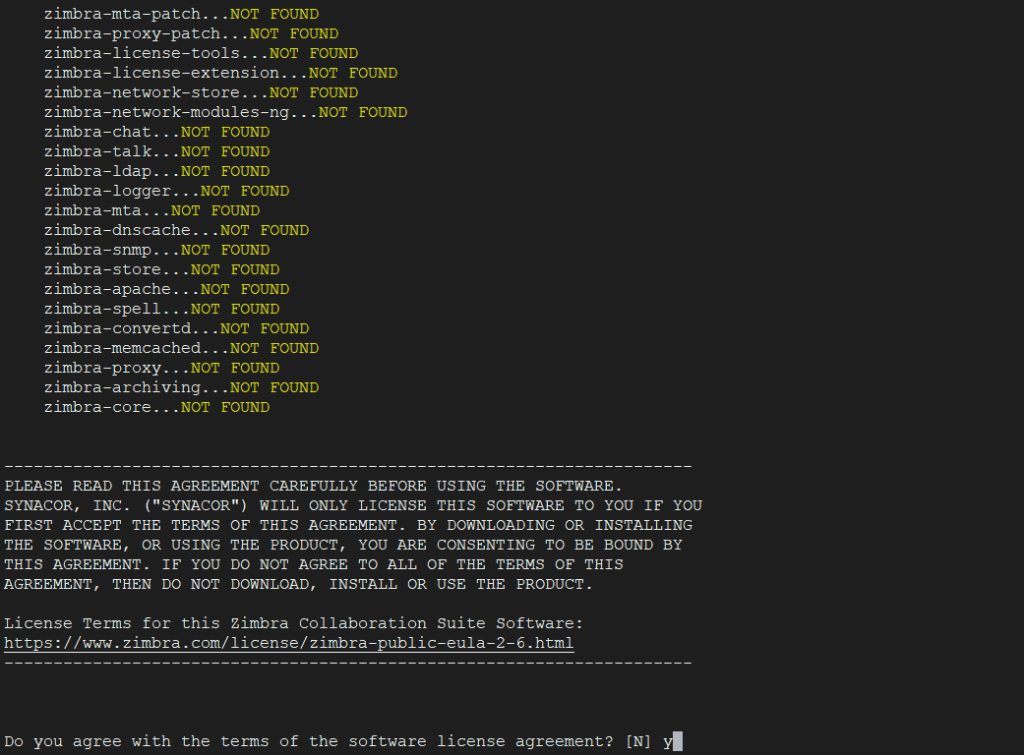Viewport: 1024px width, 755px height.
Task: Select the zimbra-talk...NOT FOUND line
Action: (x=157, y=152)
